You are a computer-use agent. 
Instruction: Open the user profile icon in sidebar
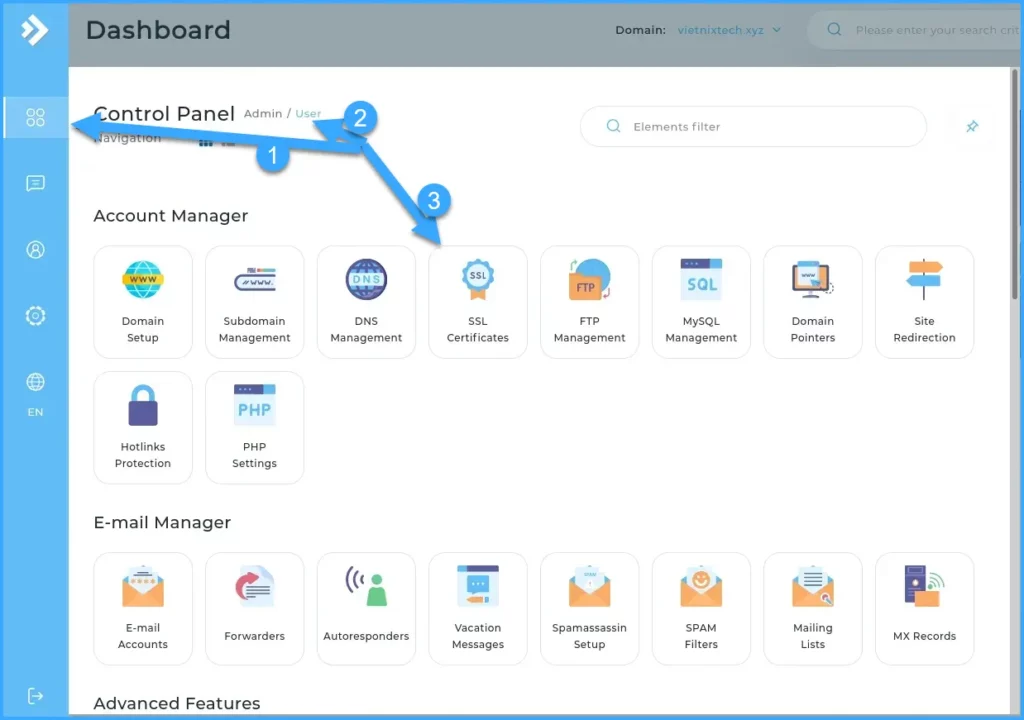pos(35,250)
